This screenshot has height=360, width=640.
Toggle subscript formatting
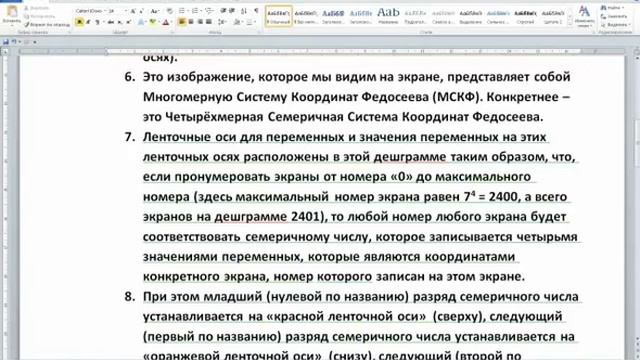[x=120, y=22]
